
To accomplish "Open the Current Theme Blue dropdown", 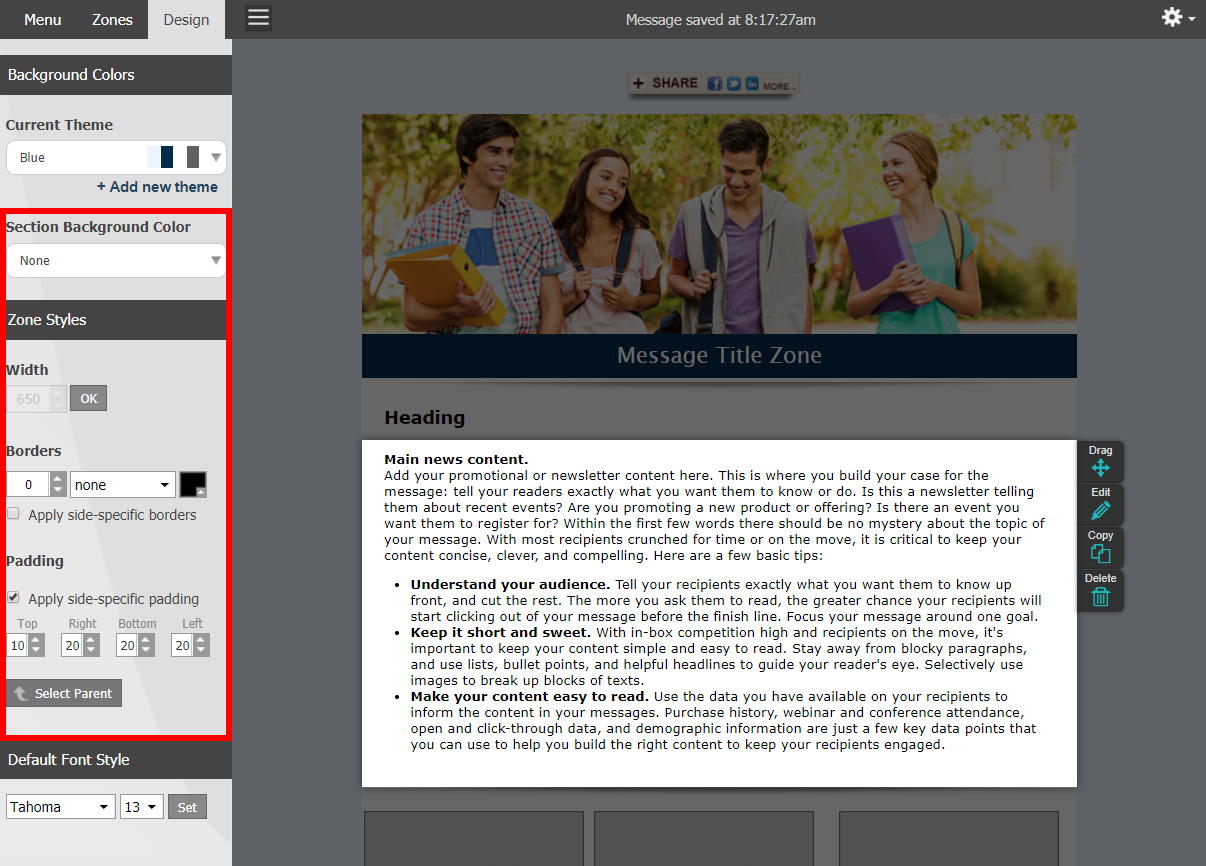I will pos(116,157).
